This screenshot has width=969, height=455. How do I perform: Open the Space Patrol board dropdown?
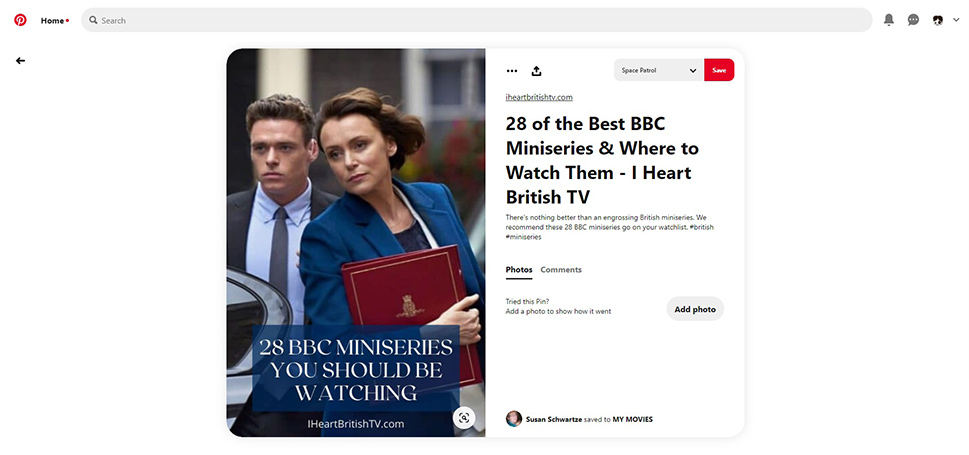[x=659, y=70]
